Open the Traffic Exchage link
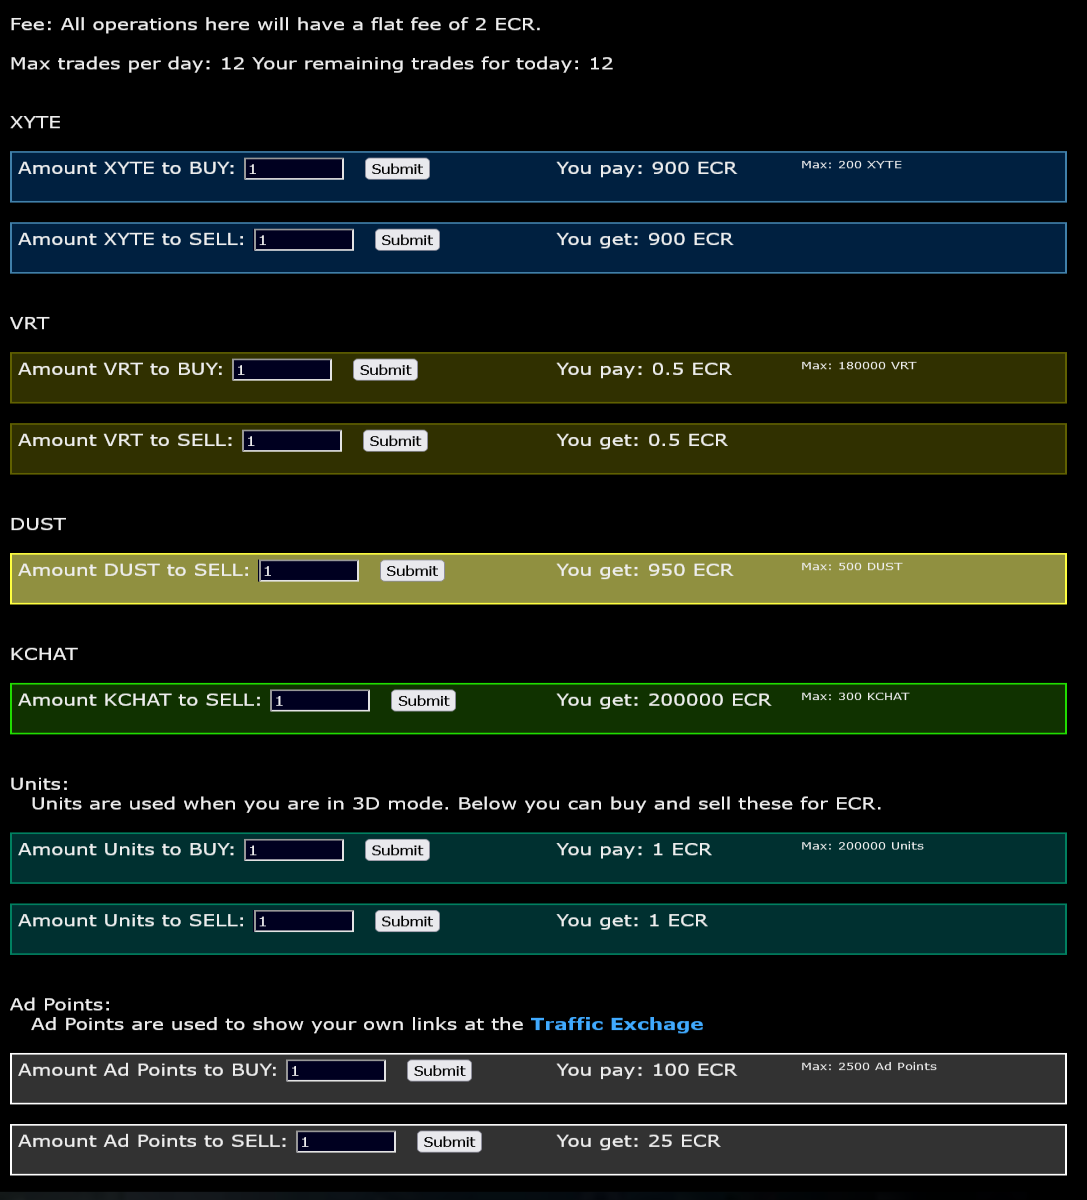1087x1200 pixels. pos(617,1024)
